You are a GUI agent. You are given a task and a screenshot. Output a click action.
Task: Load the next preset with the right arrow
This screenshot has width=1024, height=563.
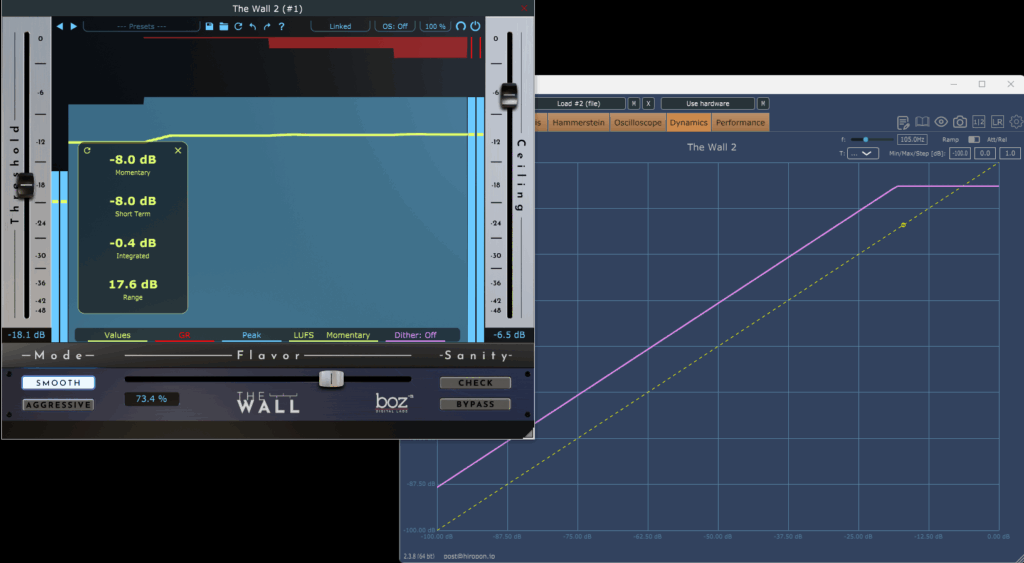[74, 26]
